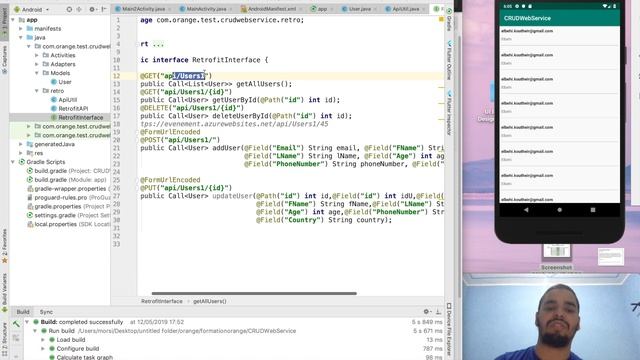Open the Gradle side panel
The height and width of the screenshot is (360, 640).
coord(449,20)
